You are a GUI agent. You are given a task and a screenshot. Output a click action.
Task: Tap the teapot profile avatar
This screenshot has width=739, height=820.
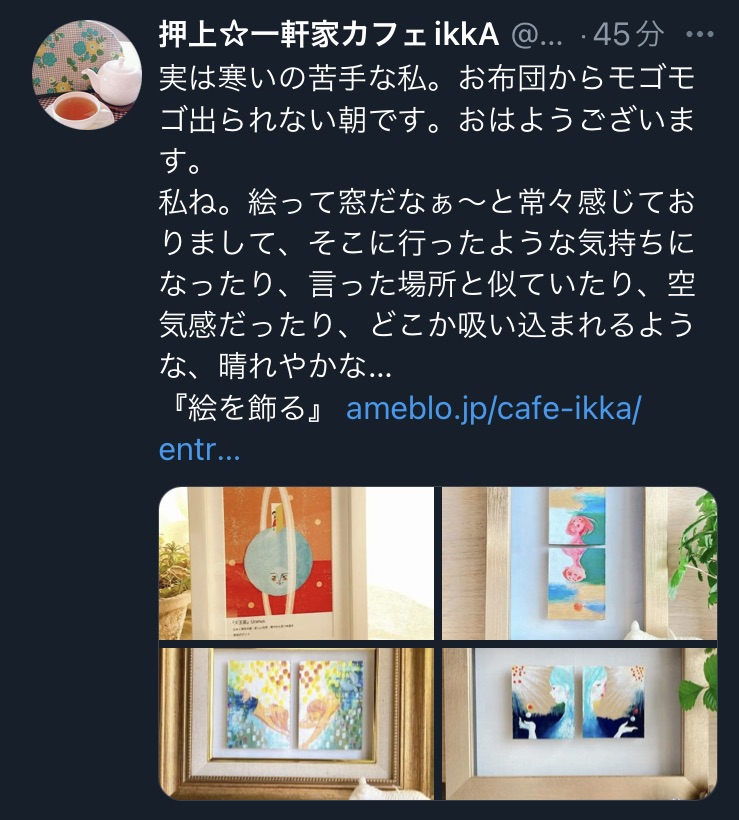click(87, 75)
